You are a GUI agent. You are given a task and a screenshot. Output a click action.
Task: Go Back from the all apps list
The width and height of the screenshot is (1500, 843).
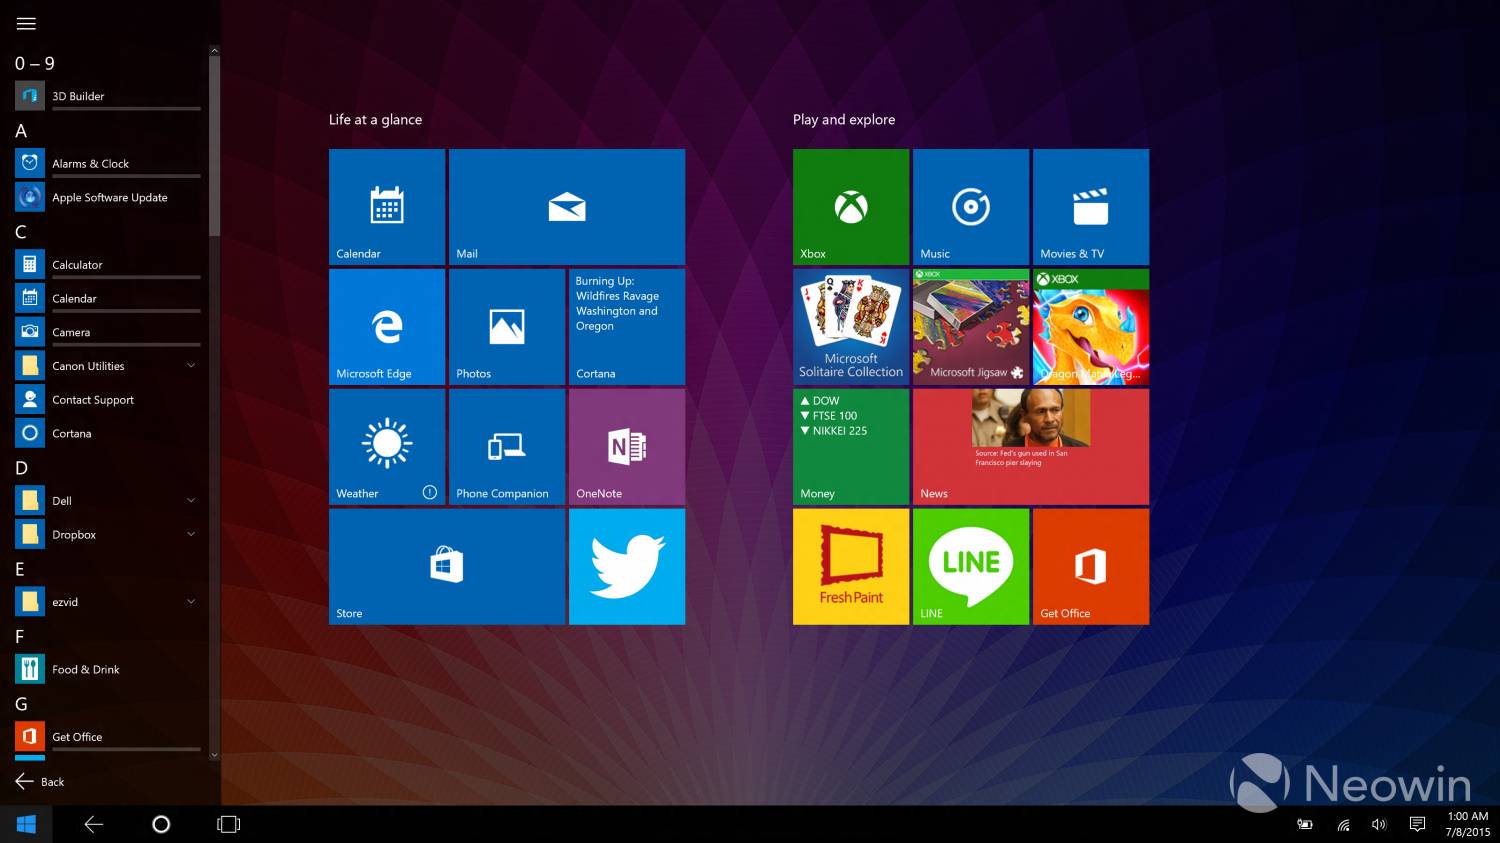coord(40,781)
